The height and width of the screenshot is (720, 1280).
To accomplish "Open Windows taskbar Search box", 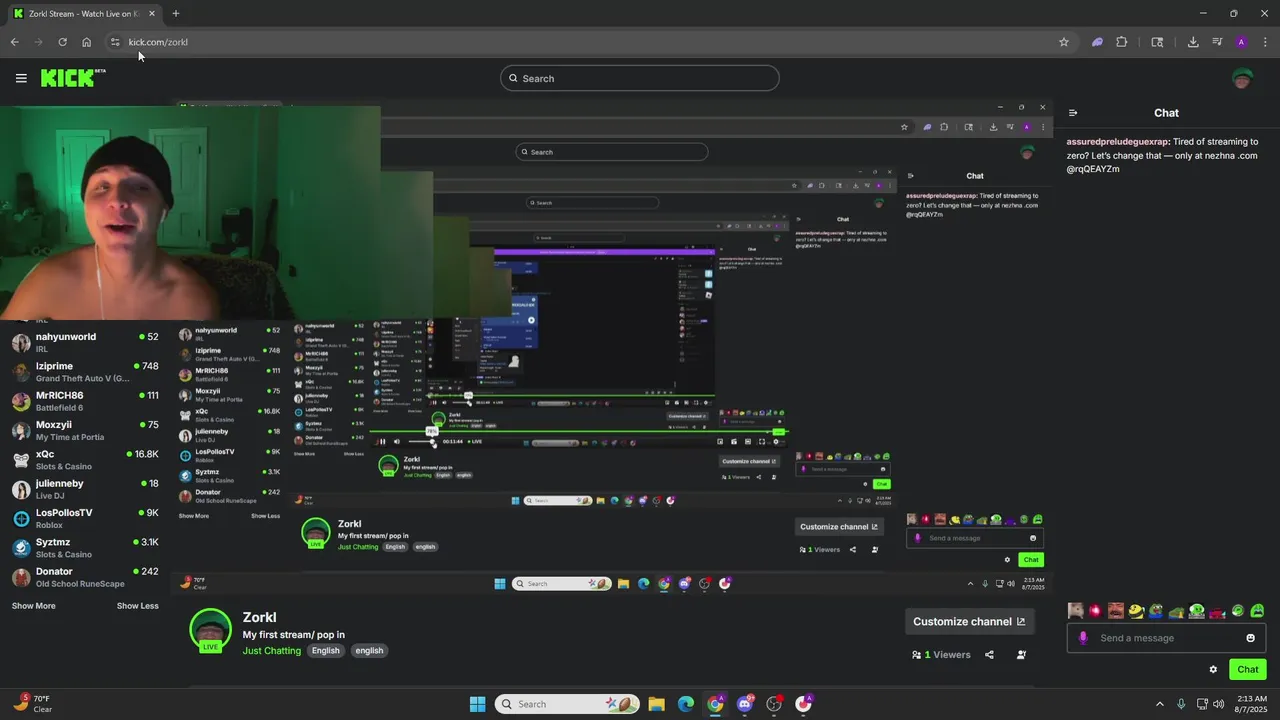I will pos(567,704).
